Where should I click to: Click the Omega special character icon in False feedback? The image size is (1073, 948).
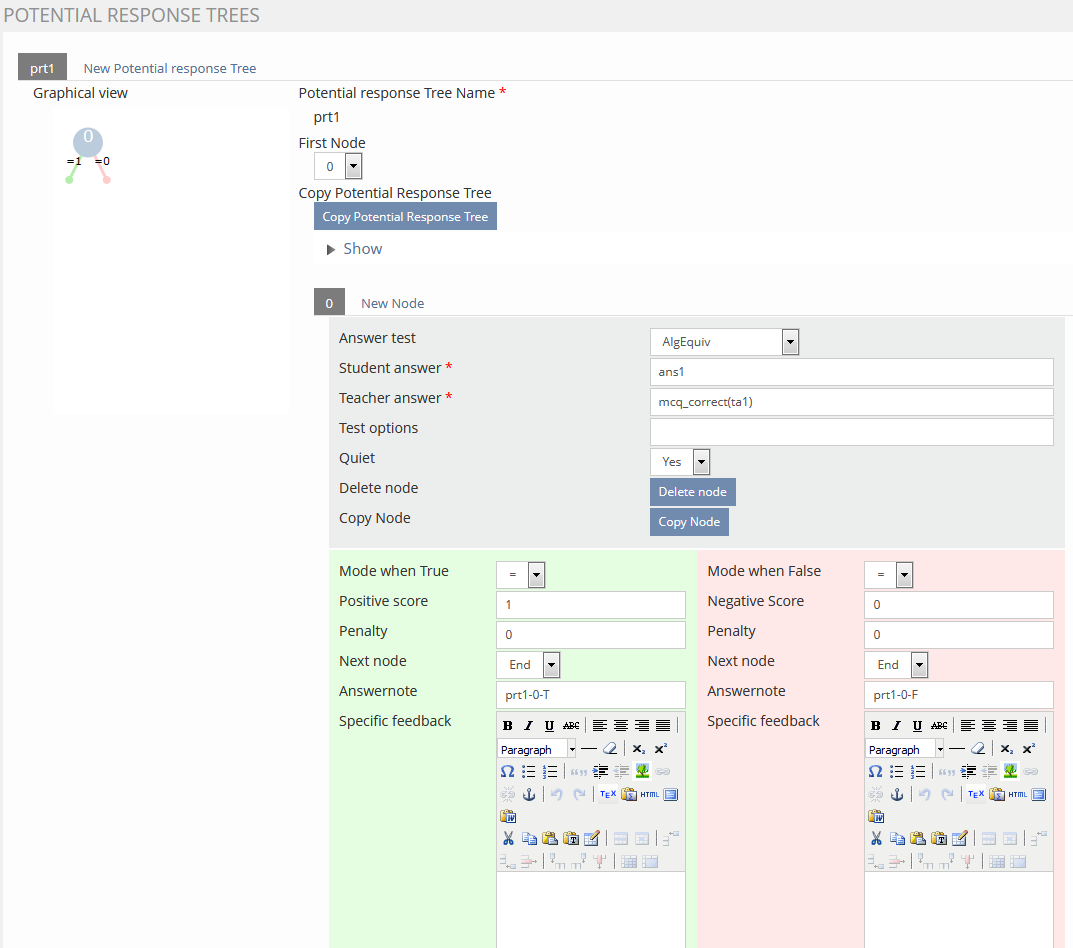[x=876, y=772]
